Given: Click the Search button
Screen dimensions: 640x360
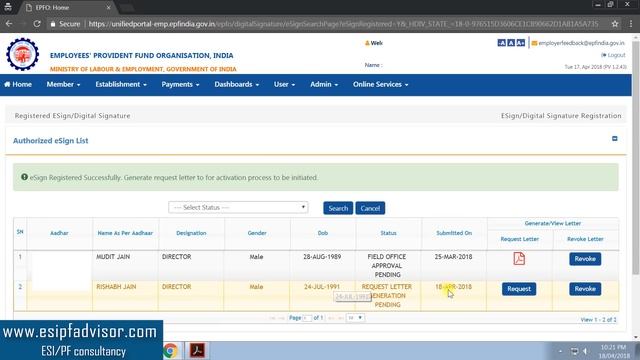Looking at the screenshot, I should 338,208.
